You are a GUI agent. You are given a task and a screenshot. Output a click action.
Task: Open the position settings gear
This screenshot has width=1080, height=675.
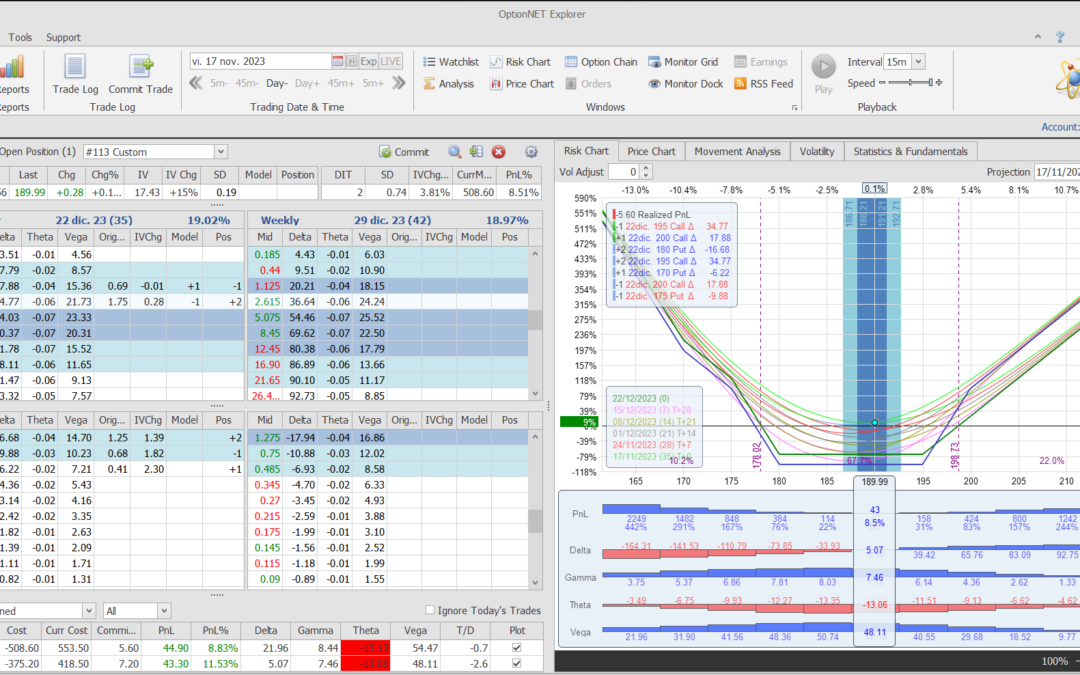(531, 152)
